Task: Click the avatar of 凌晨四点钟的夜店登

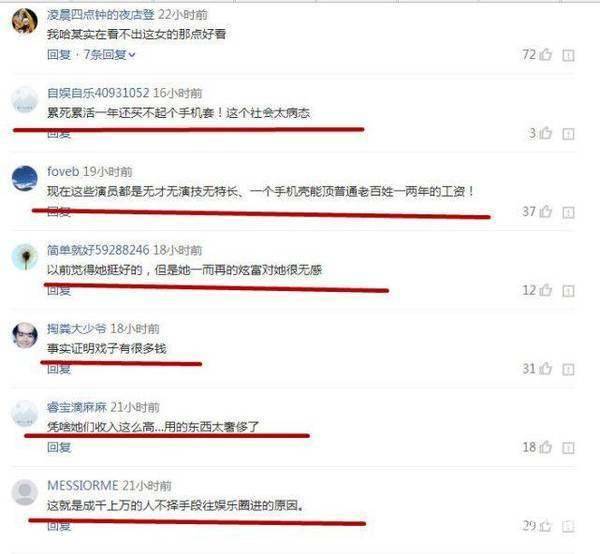Action: click(25, 21)
